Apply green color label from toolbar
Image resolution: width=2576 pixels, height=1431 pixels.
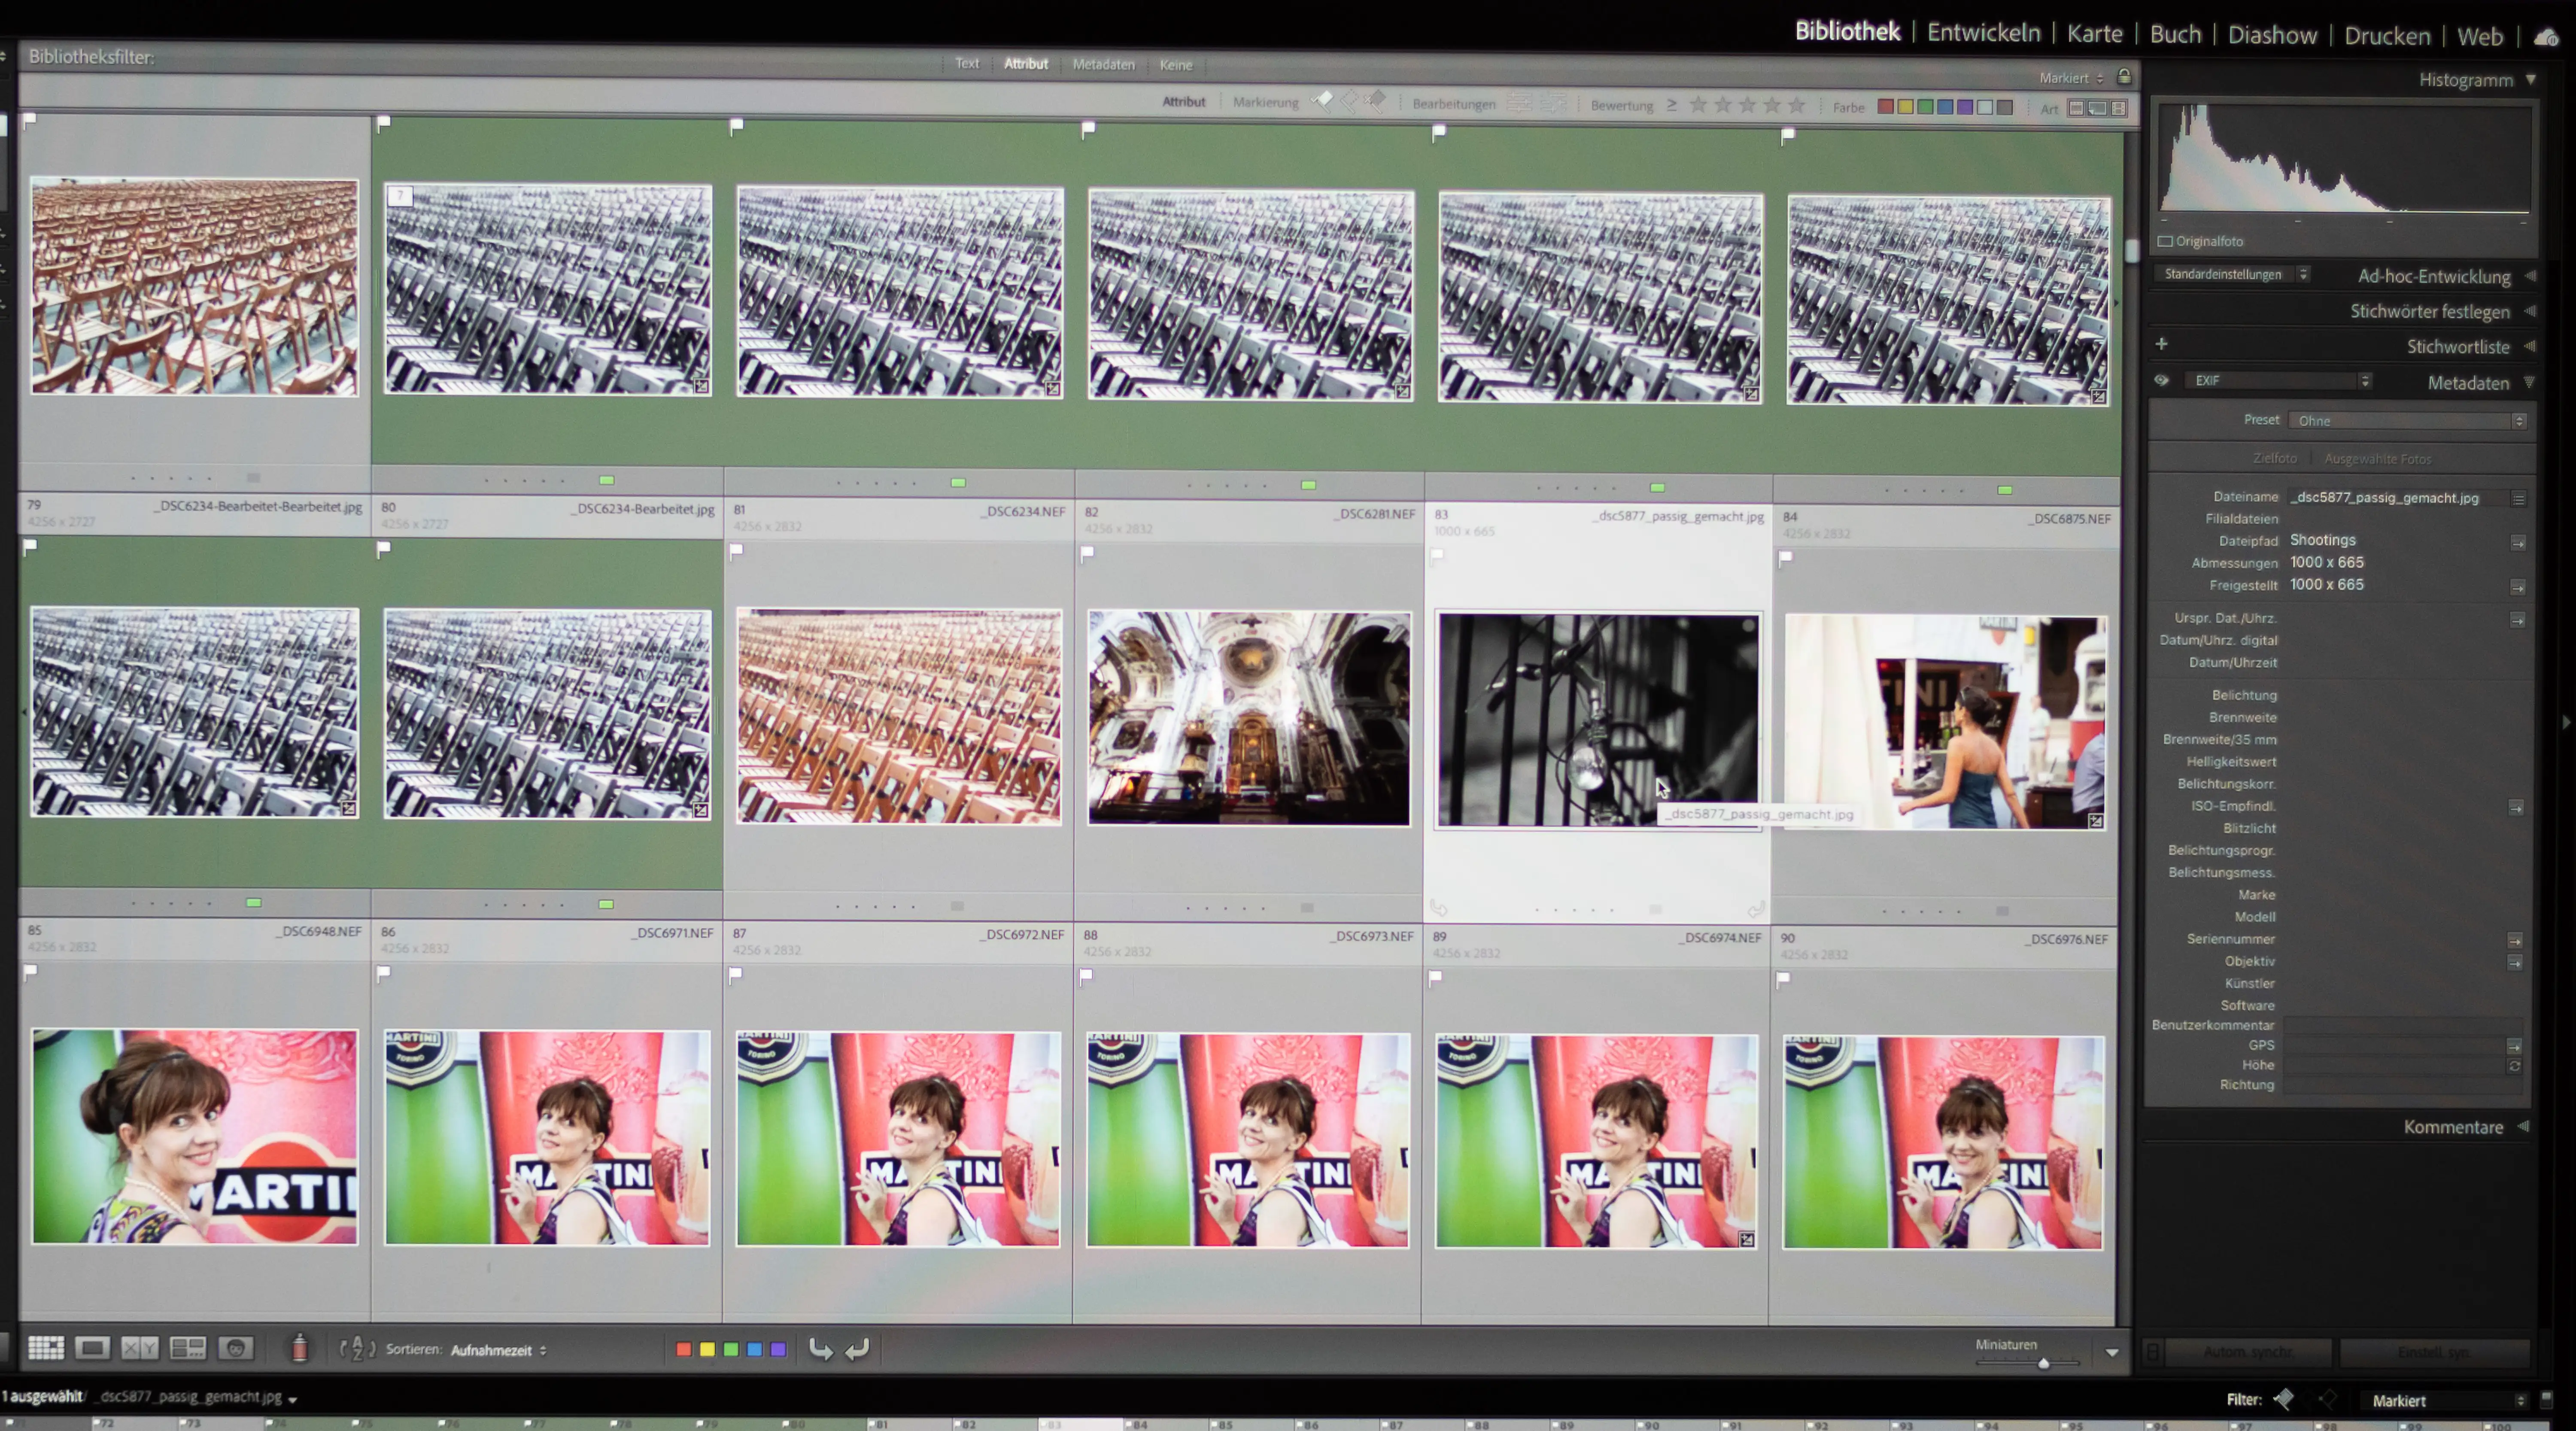731,1349
